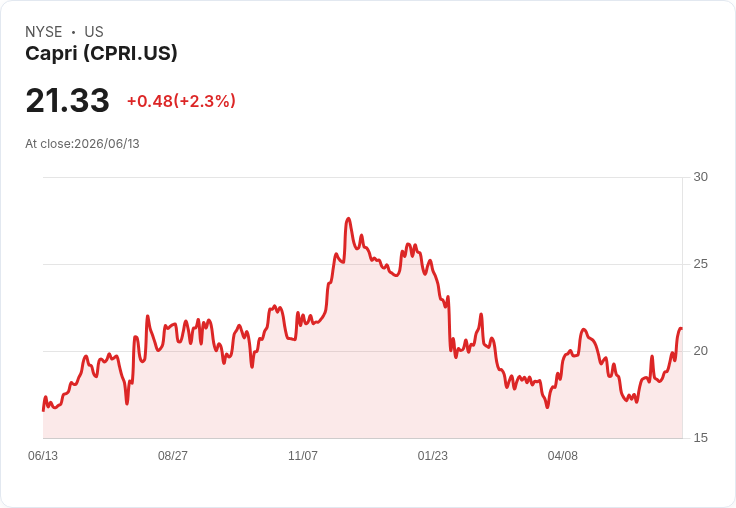Click the first data point at chart start

pyautogui.click(x=44, y=410)
